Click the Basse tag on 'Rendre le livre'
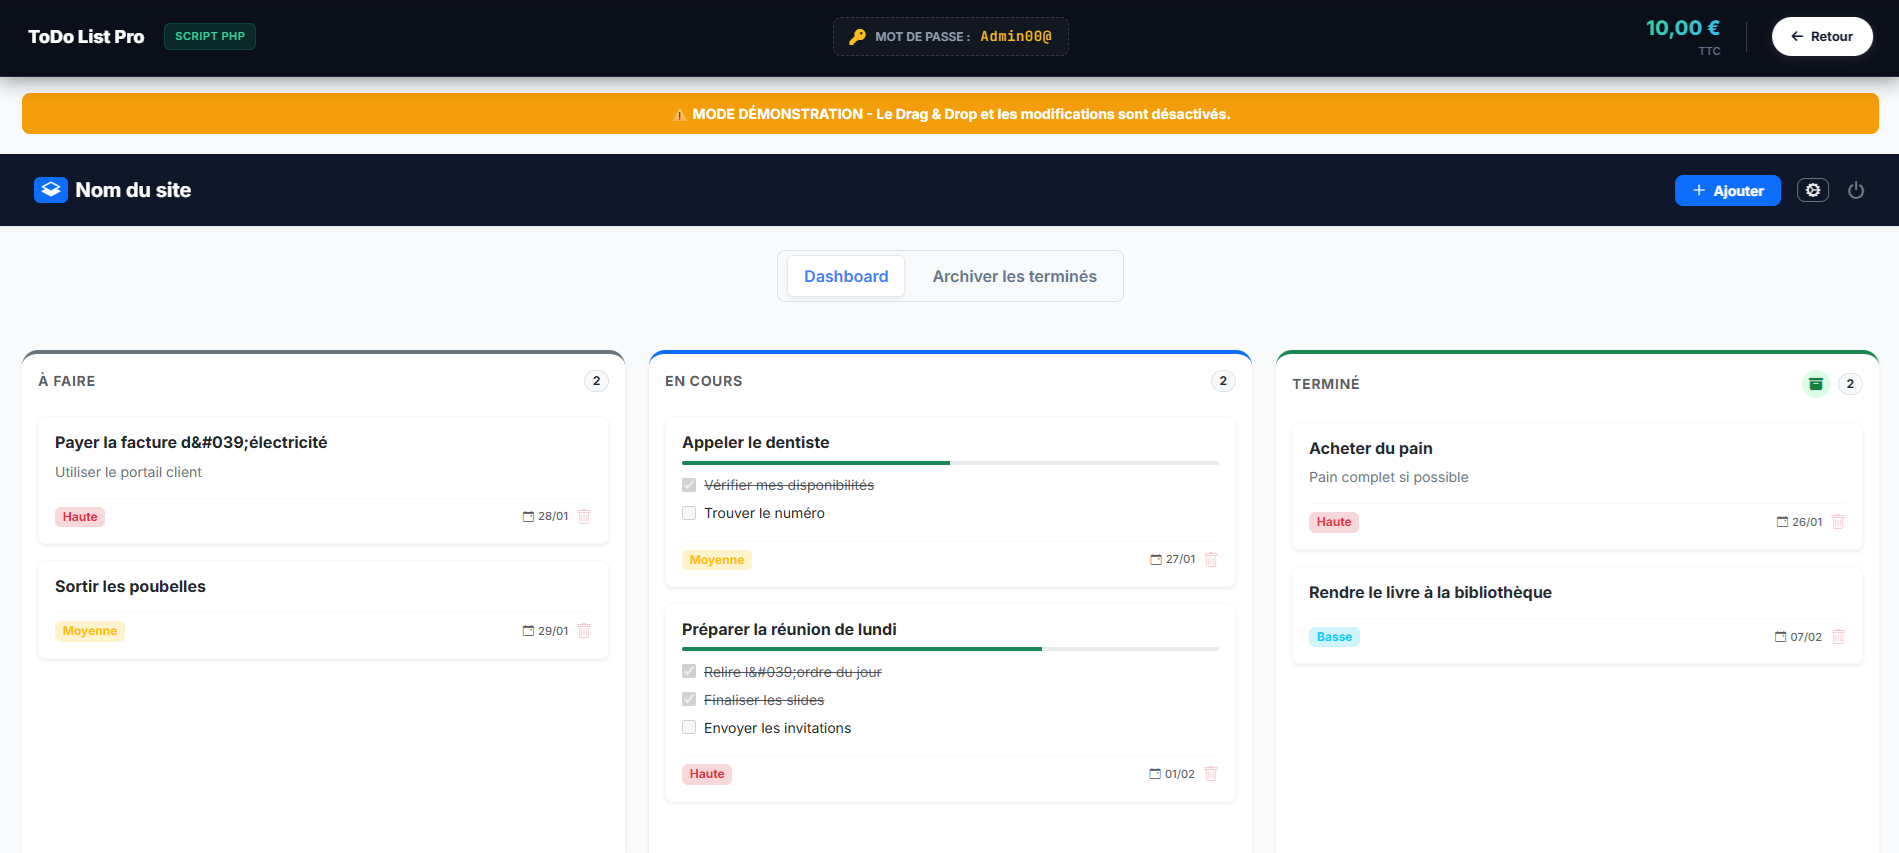Viewport: 1899px width, 853px height. [1334, 637]
